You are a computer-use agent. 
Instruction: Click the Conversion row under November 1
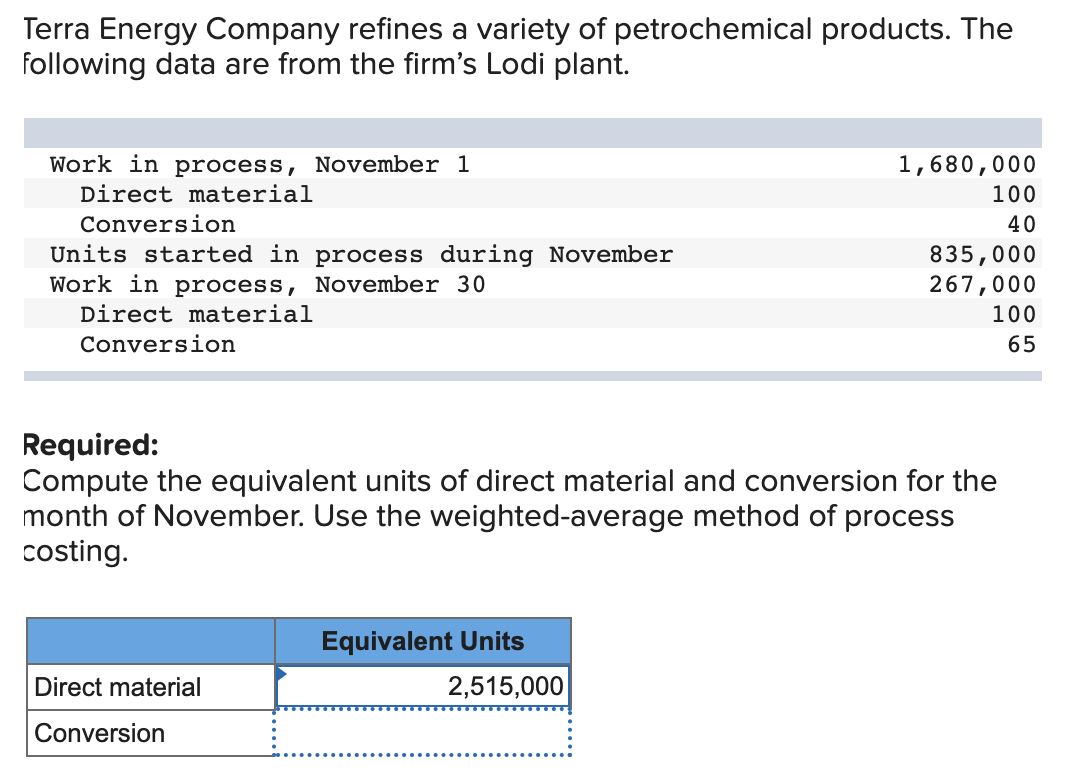tap(532, 225)
